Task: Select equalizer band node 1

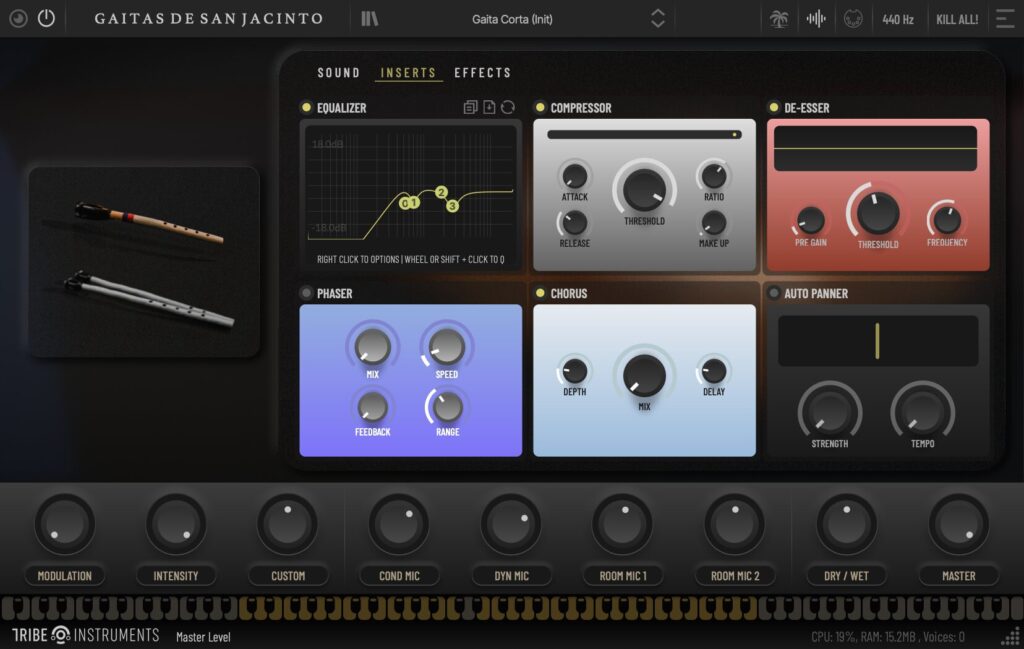Action: 414,203
